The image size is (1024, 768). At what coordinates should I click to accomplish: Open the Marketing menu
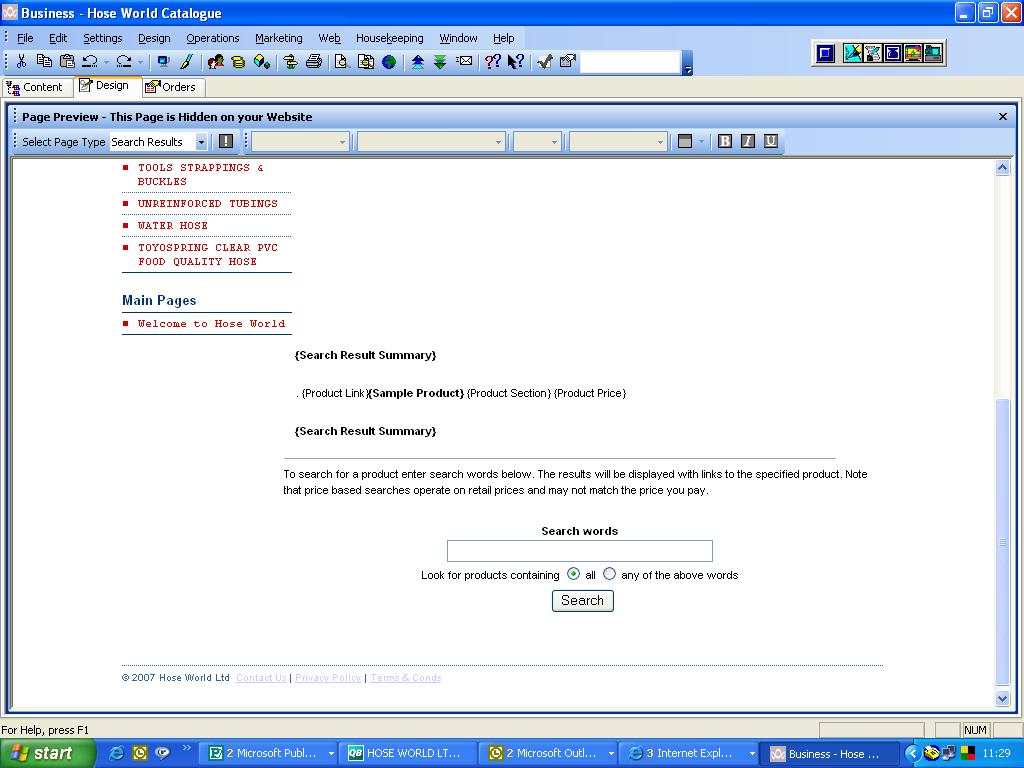278,38
